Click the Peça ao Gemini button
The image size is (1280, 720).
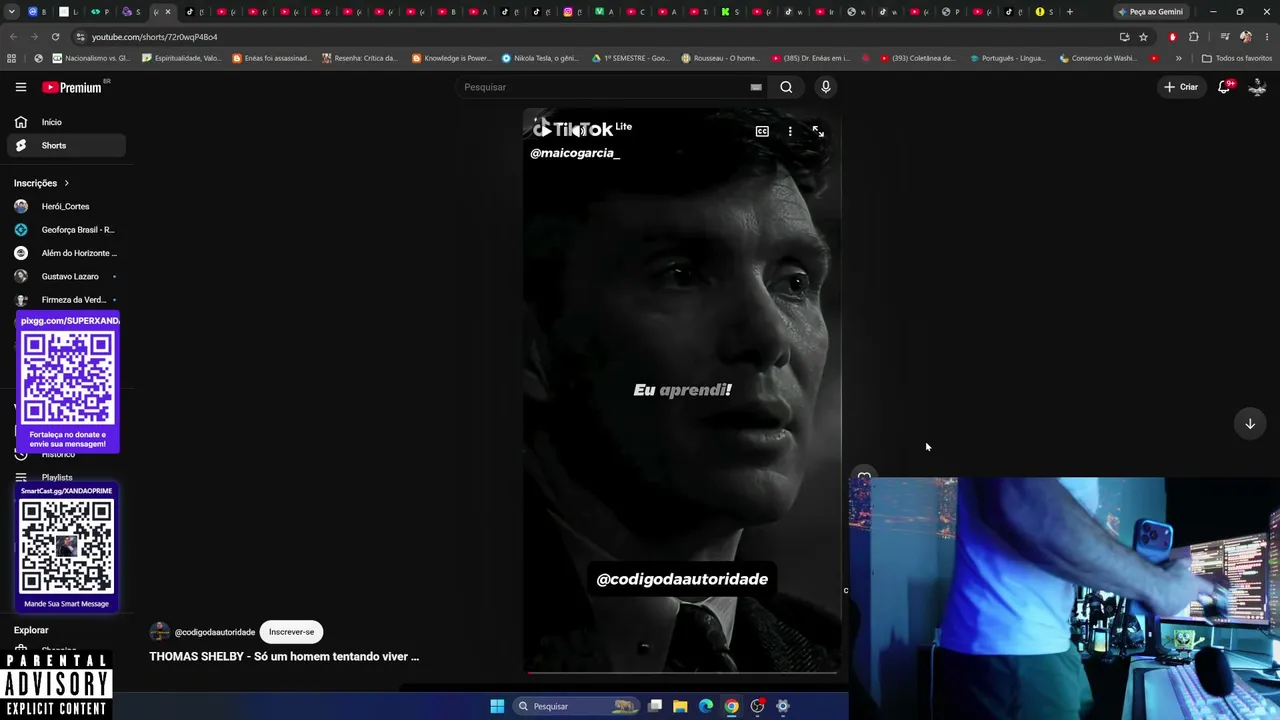coord(1150,12)
